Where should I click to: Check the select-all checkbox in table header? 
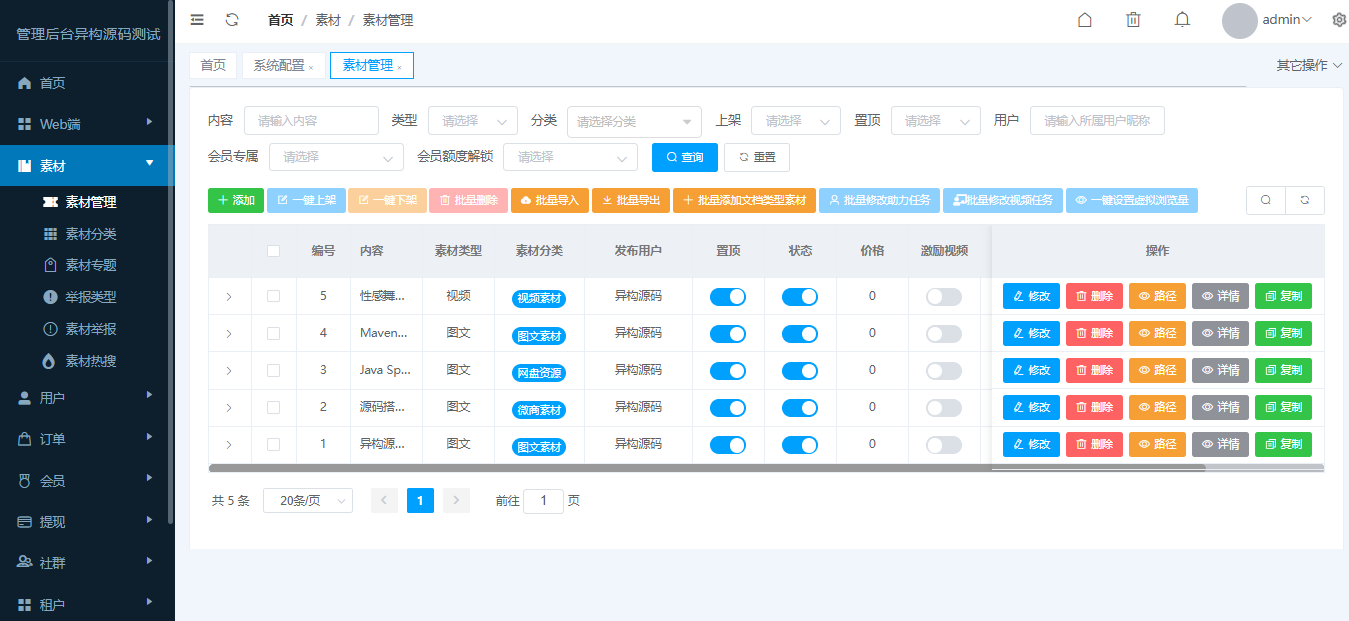point(274,251)
